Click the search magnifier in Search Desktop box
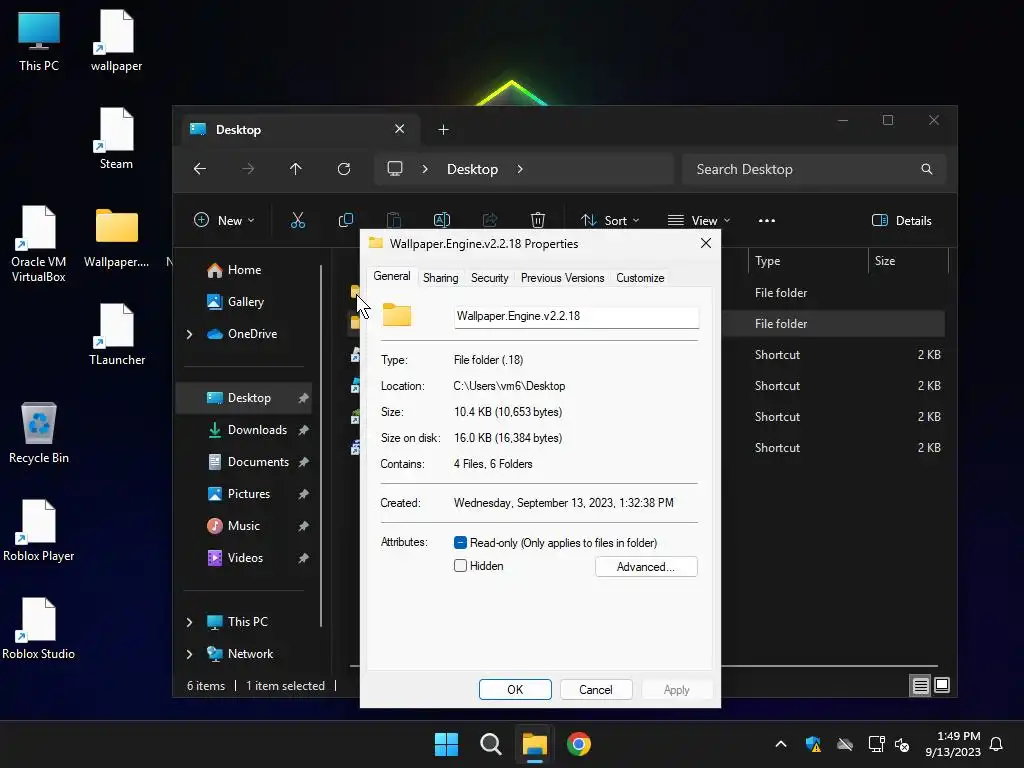Image resolution: width=1024 pixels, height=768 pixels. (x=927, y=169)
